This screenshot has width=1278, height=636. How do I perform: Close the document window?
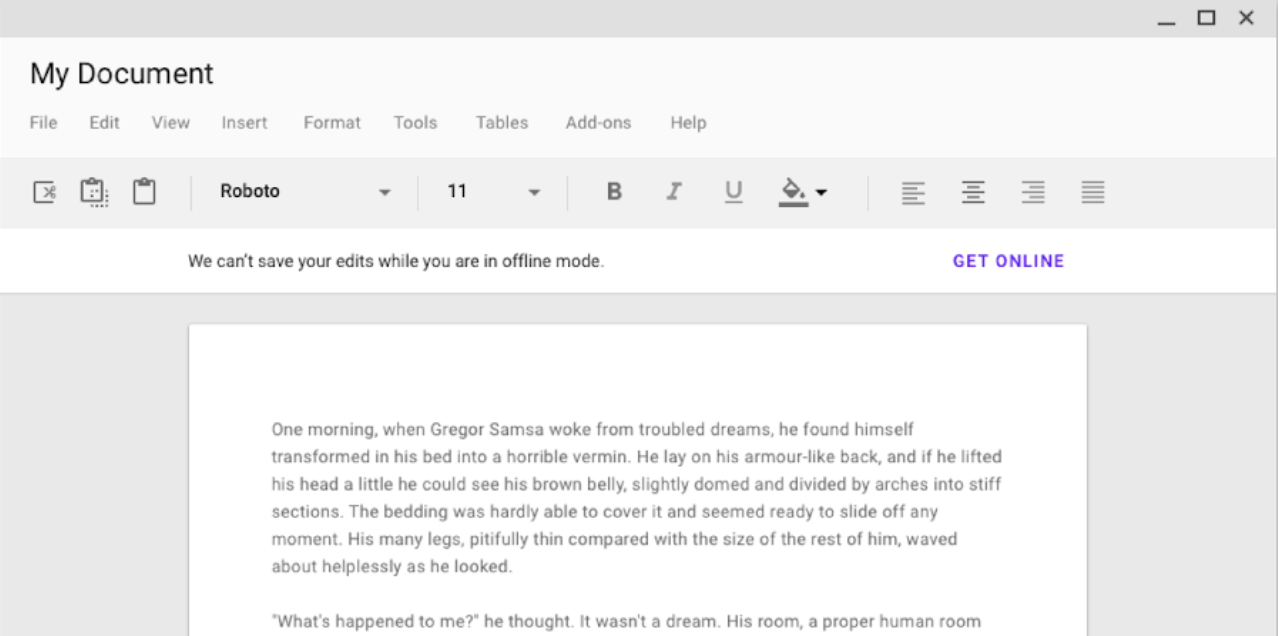pos(1246,17)
